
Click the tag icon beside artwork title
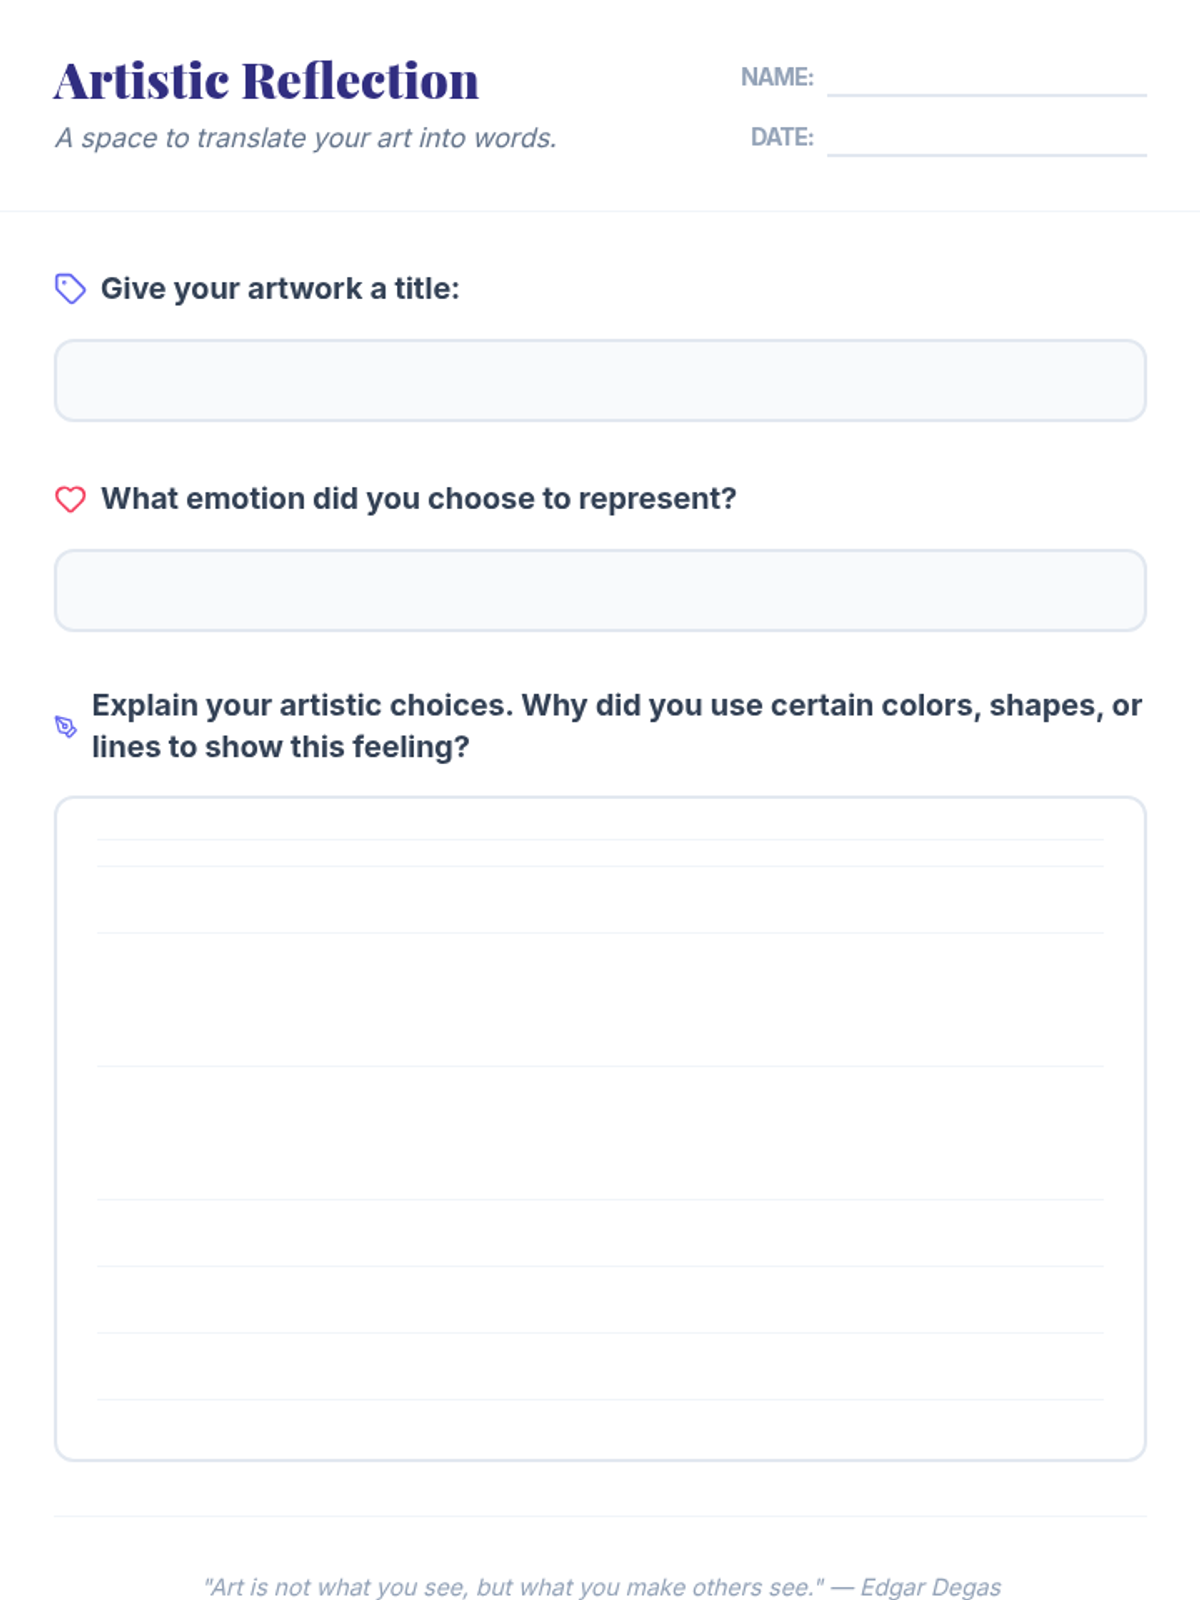70,289
